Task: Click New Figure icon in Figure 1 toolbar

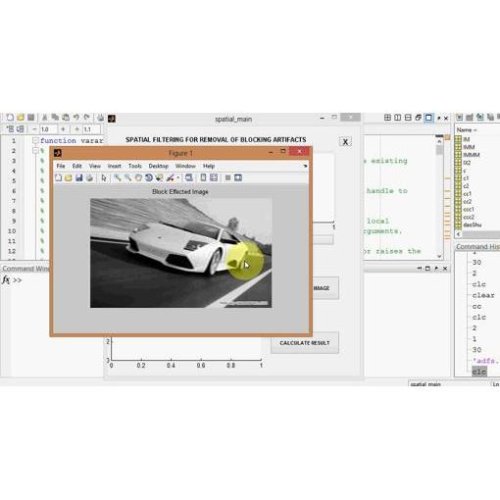Action: pos(58,178)
